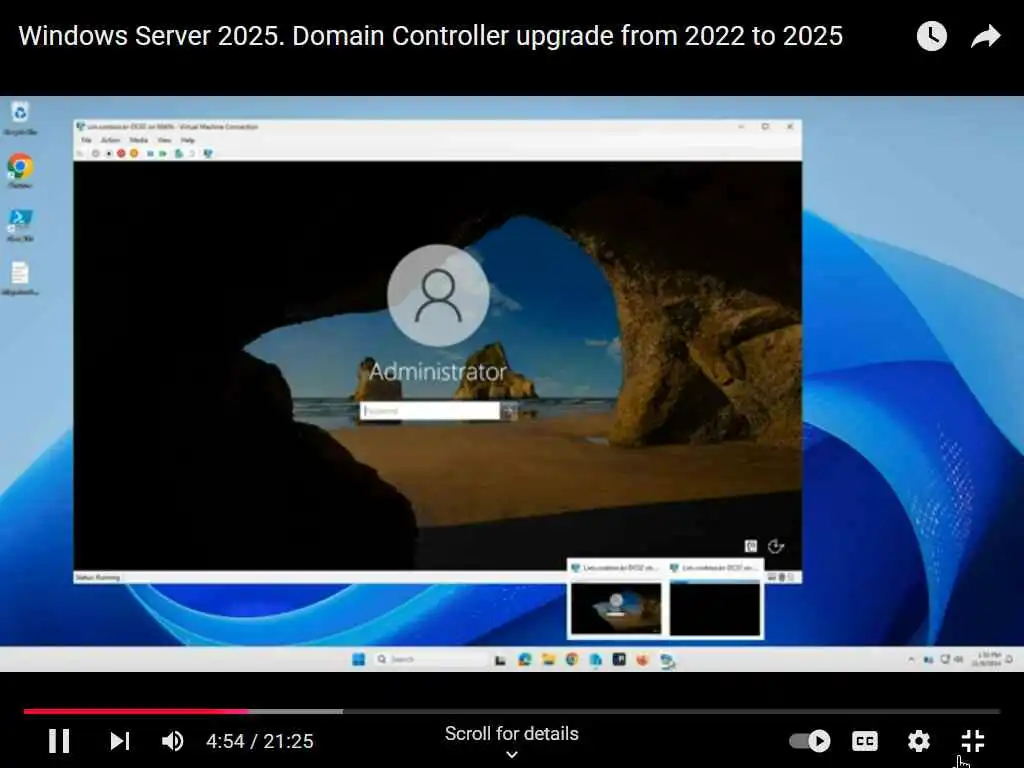The image size is (1024, 768).
Task: Click the VM Turn Off toolbar icon
Action: pyautogui.click(x=109, y=153)
